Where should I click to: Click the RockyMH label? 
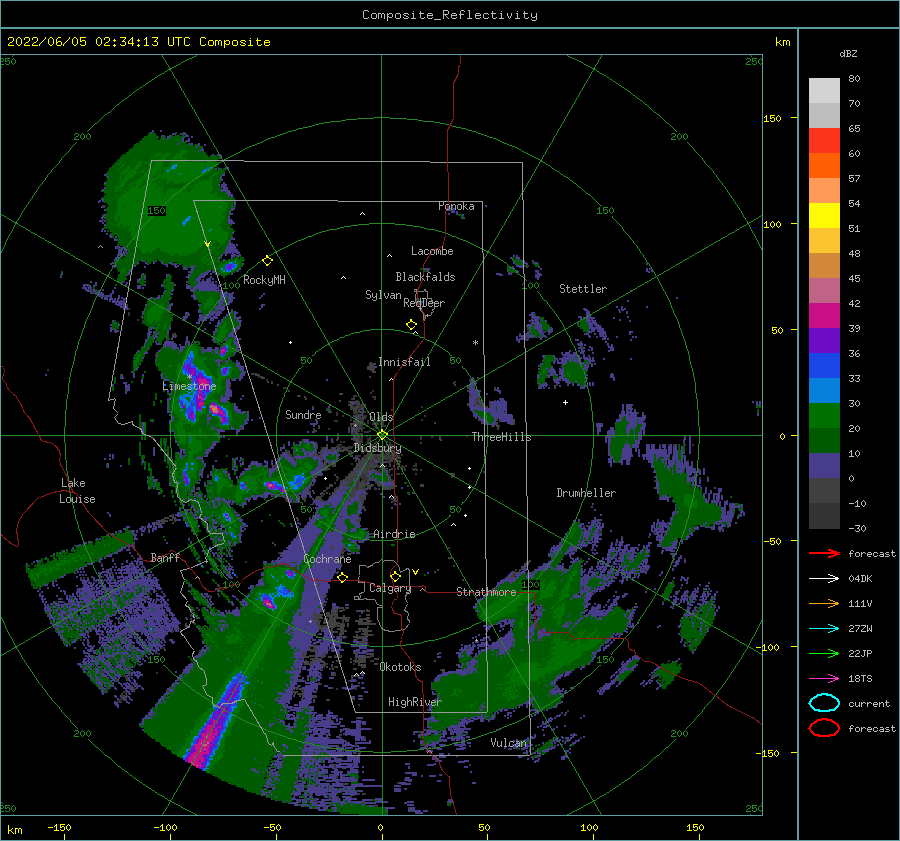tap(264, 280)
